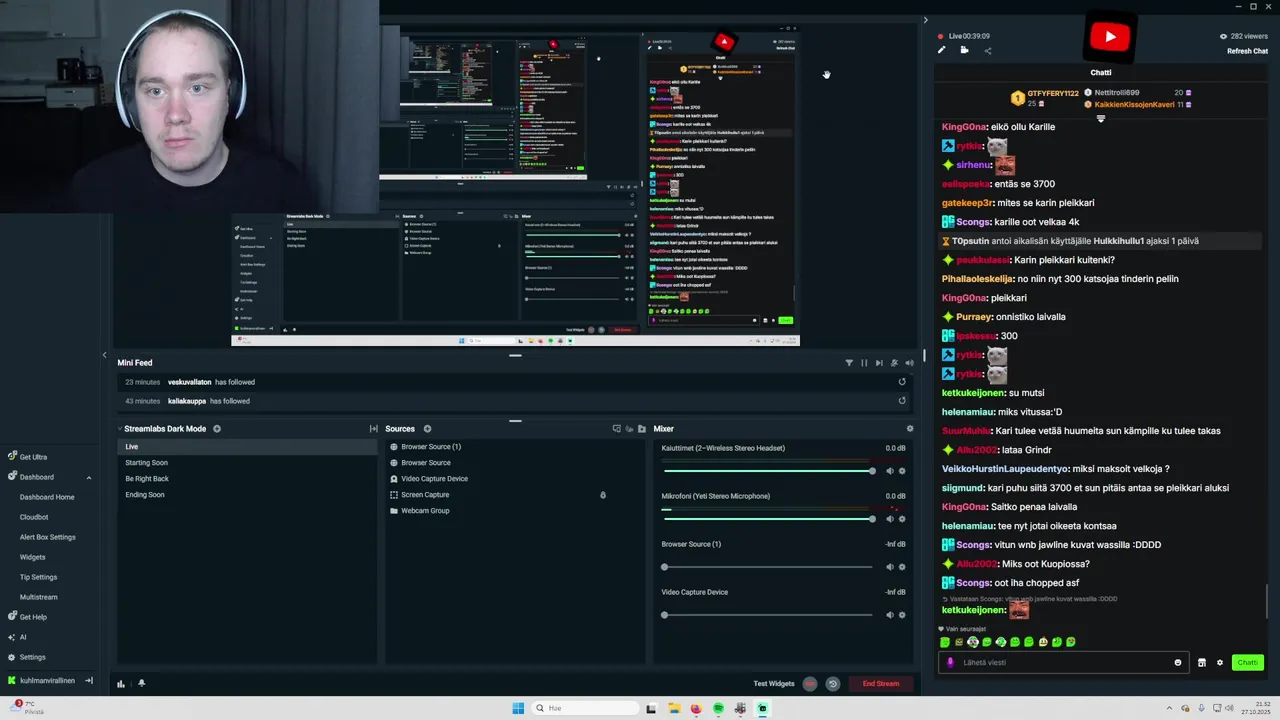Open settings for Video Capture Device audio
1280x720 pixels.
[902, 615]
